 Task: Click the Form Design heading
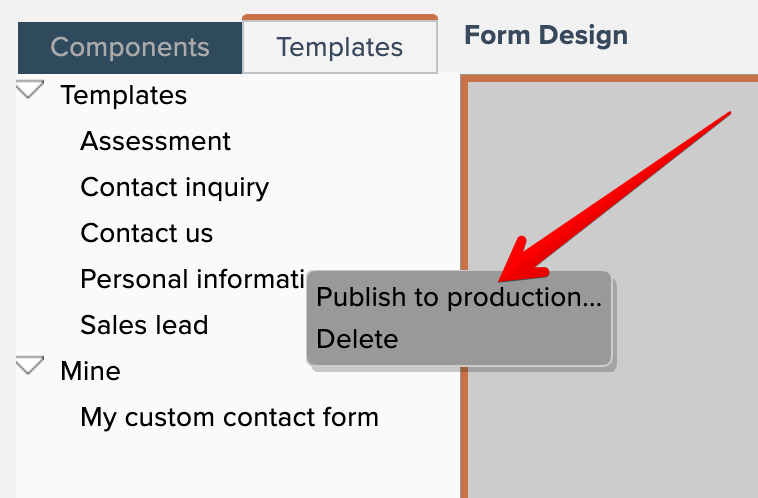546,36
